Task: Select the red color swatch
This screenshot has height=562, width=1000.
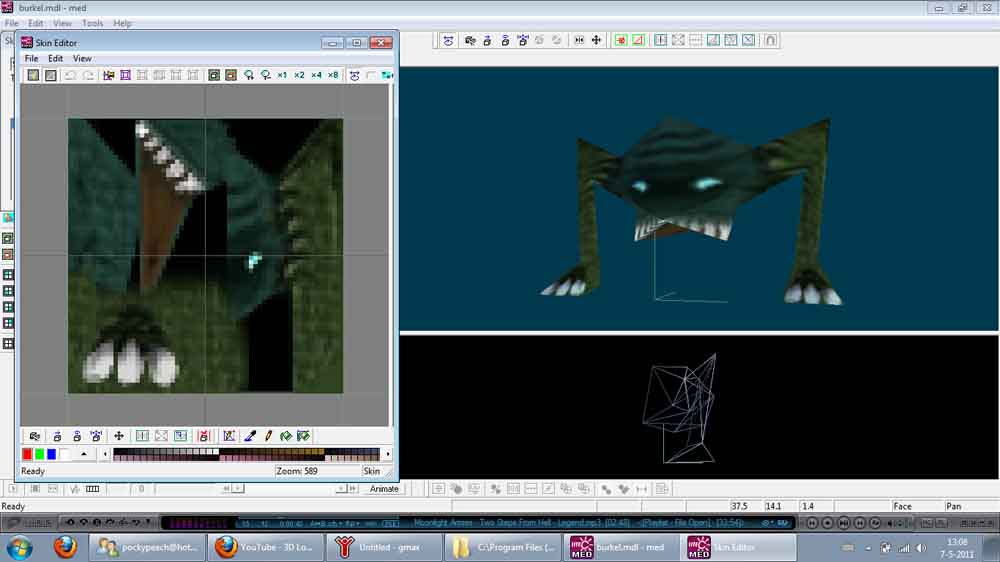Action: (27, 454)
